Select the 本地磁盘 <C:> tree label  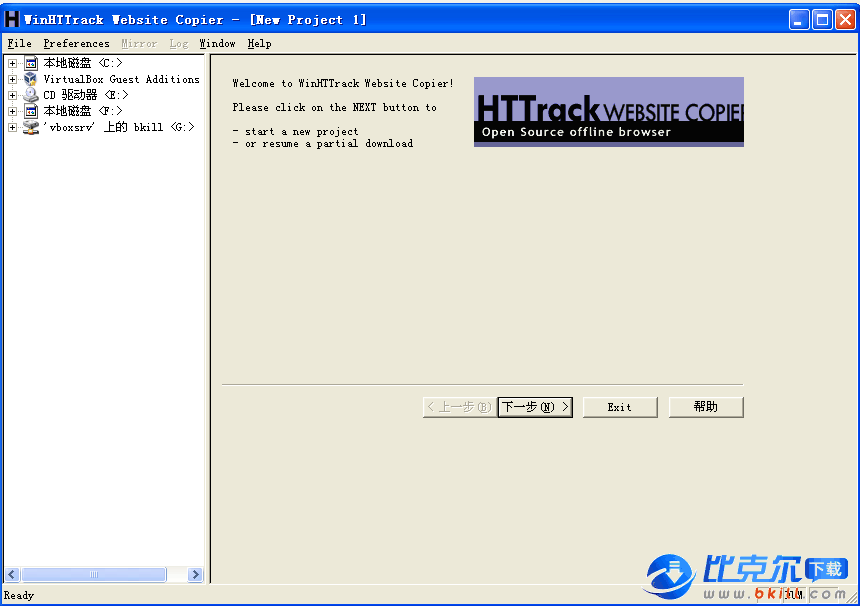[x=83, y=63]
